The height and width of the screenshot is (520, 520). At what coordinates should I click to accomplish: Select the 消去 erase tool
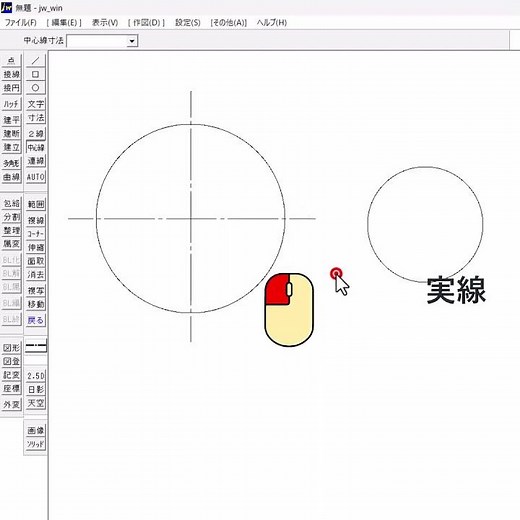click(x=36, y=274)
